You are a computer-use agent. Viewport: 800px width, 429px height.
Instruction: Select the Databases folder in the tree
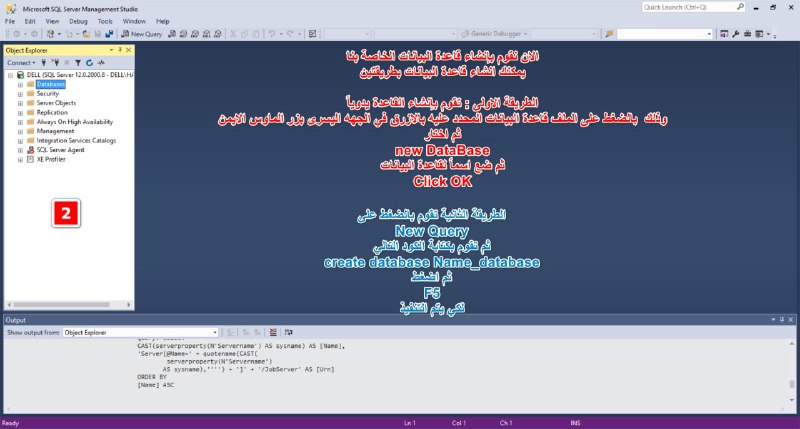[x=51, y=84]
